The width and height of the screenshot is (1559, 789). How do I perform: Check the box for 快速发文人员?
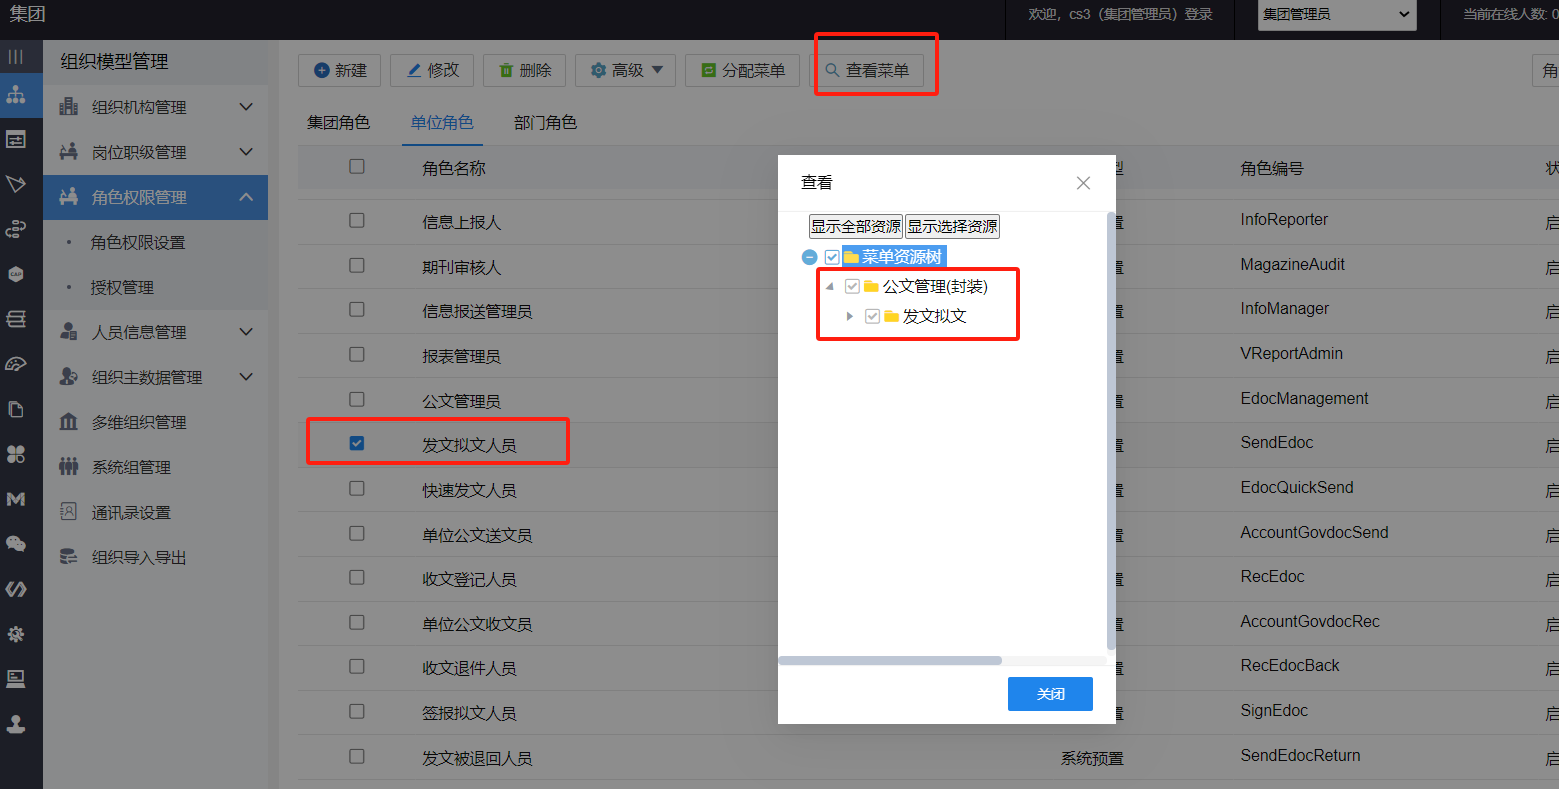(357, 488)
